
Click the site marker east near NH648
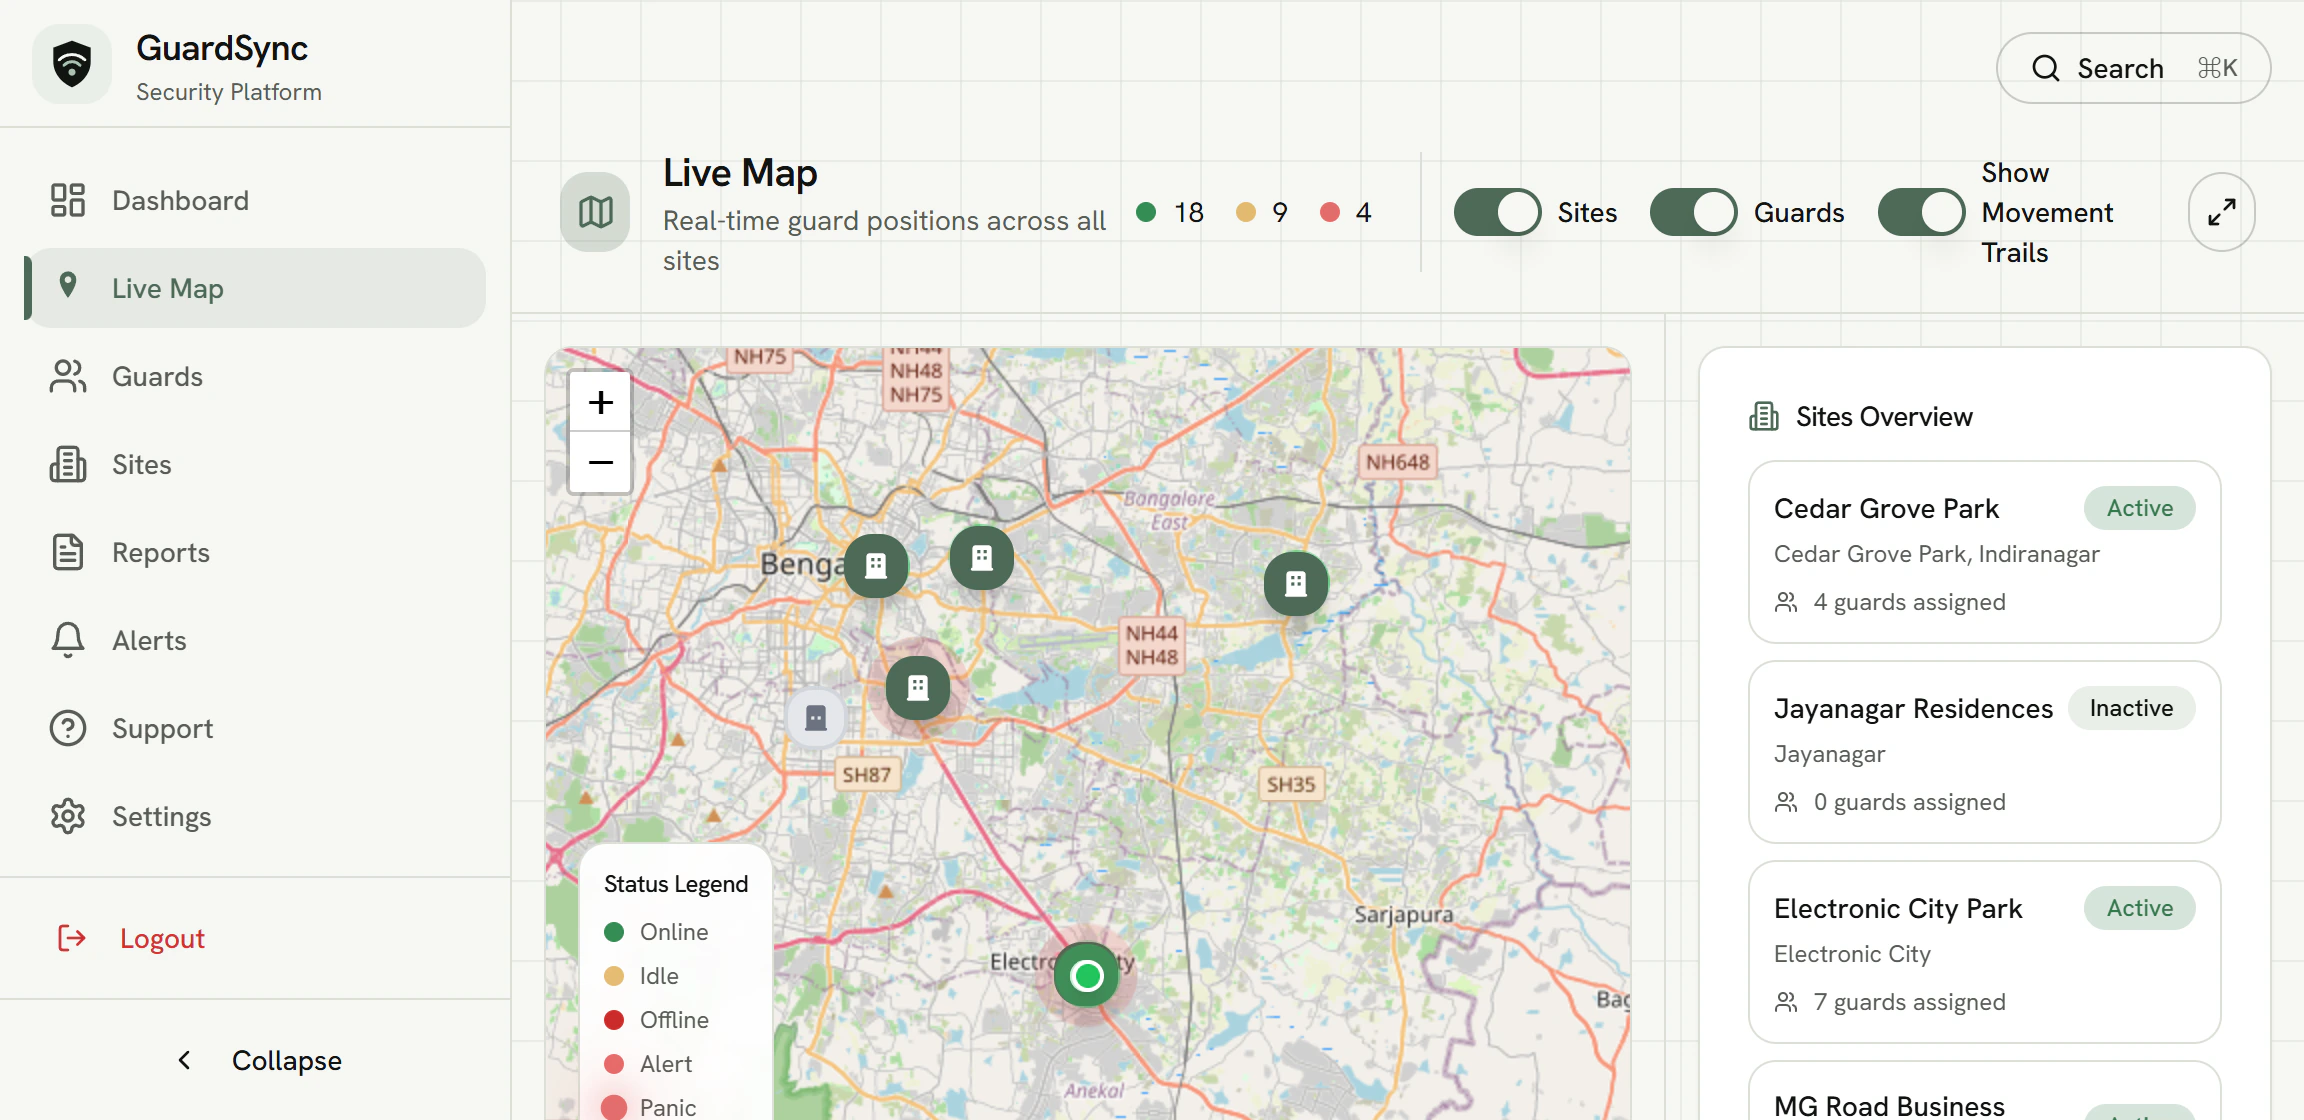pos(1296,583)
